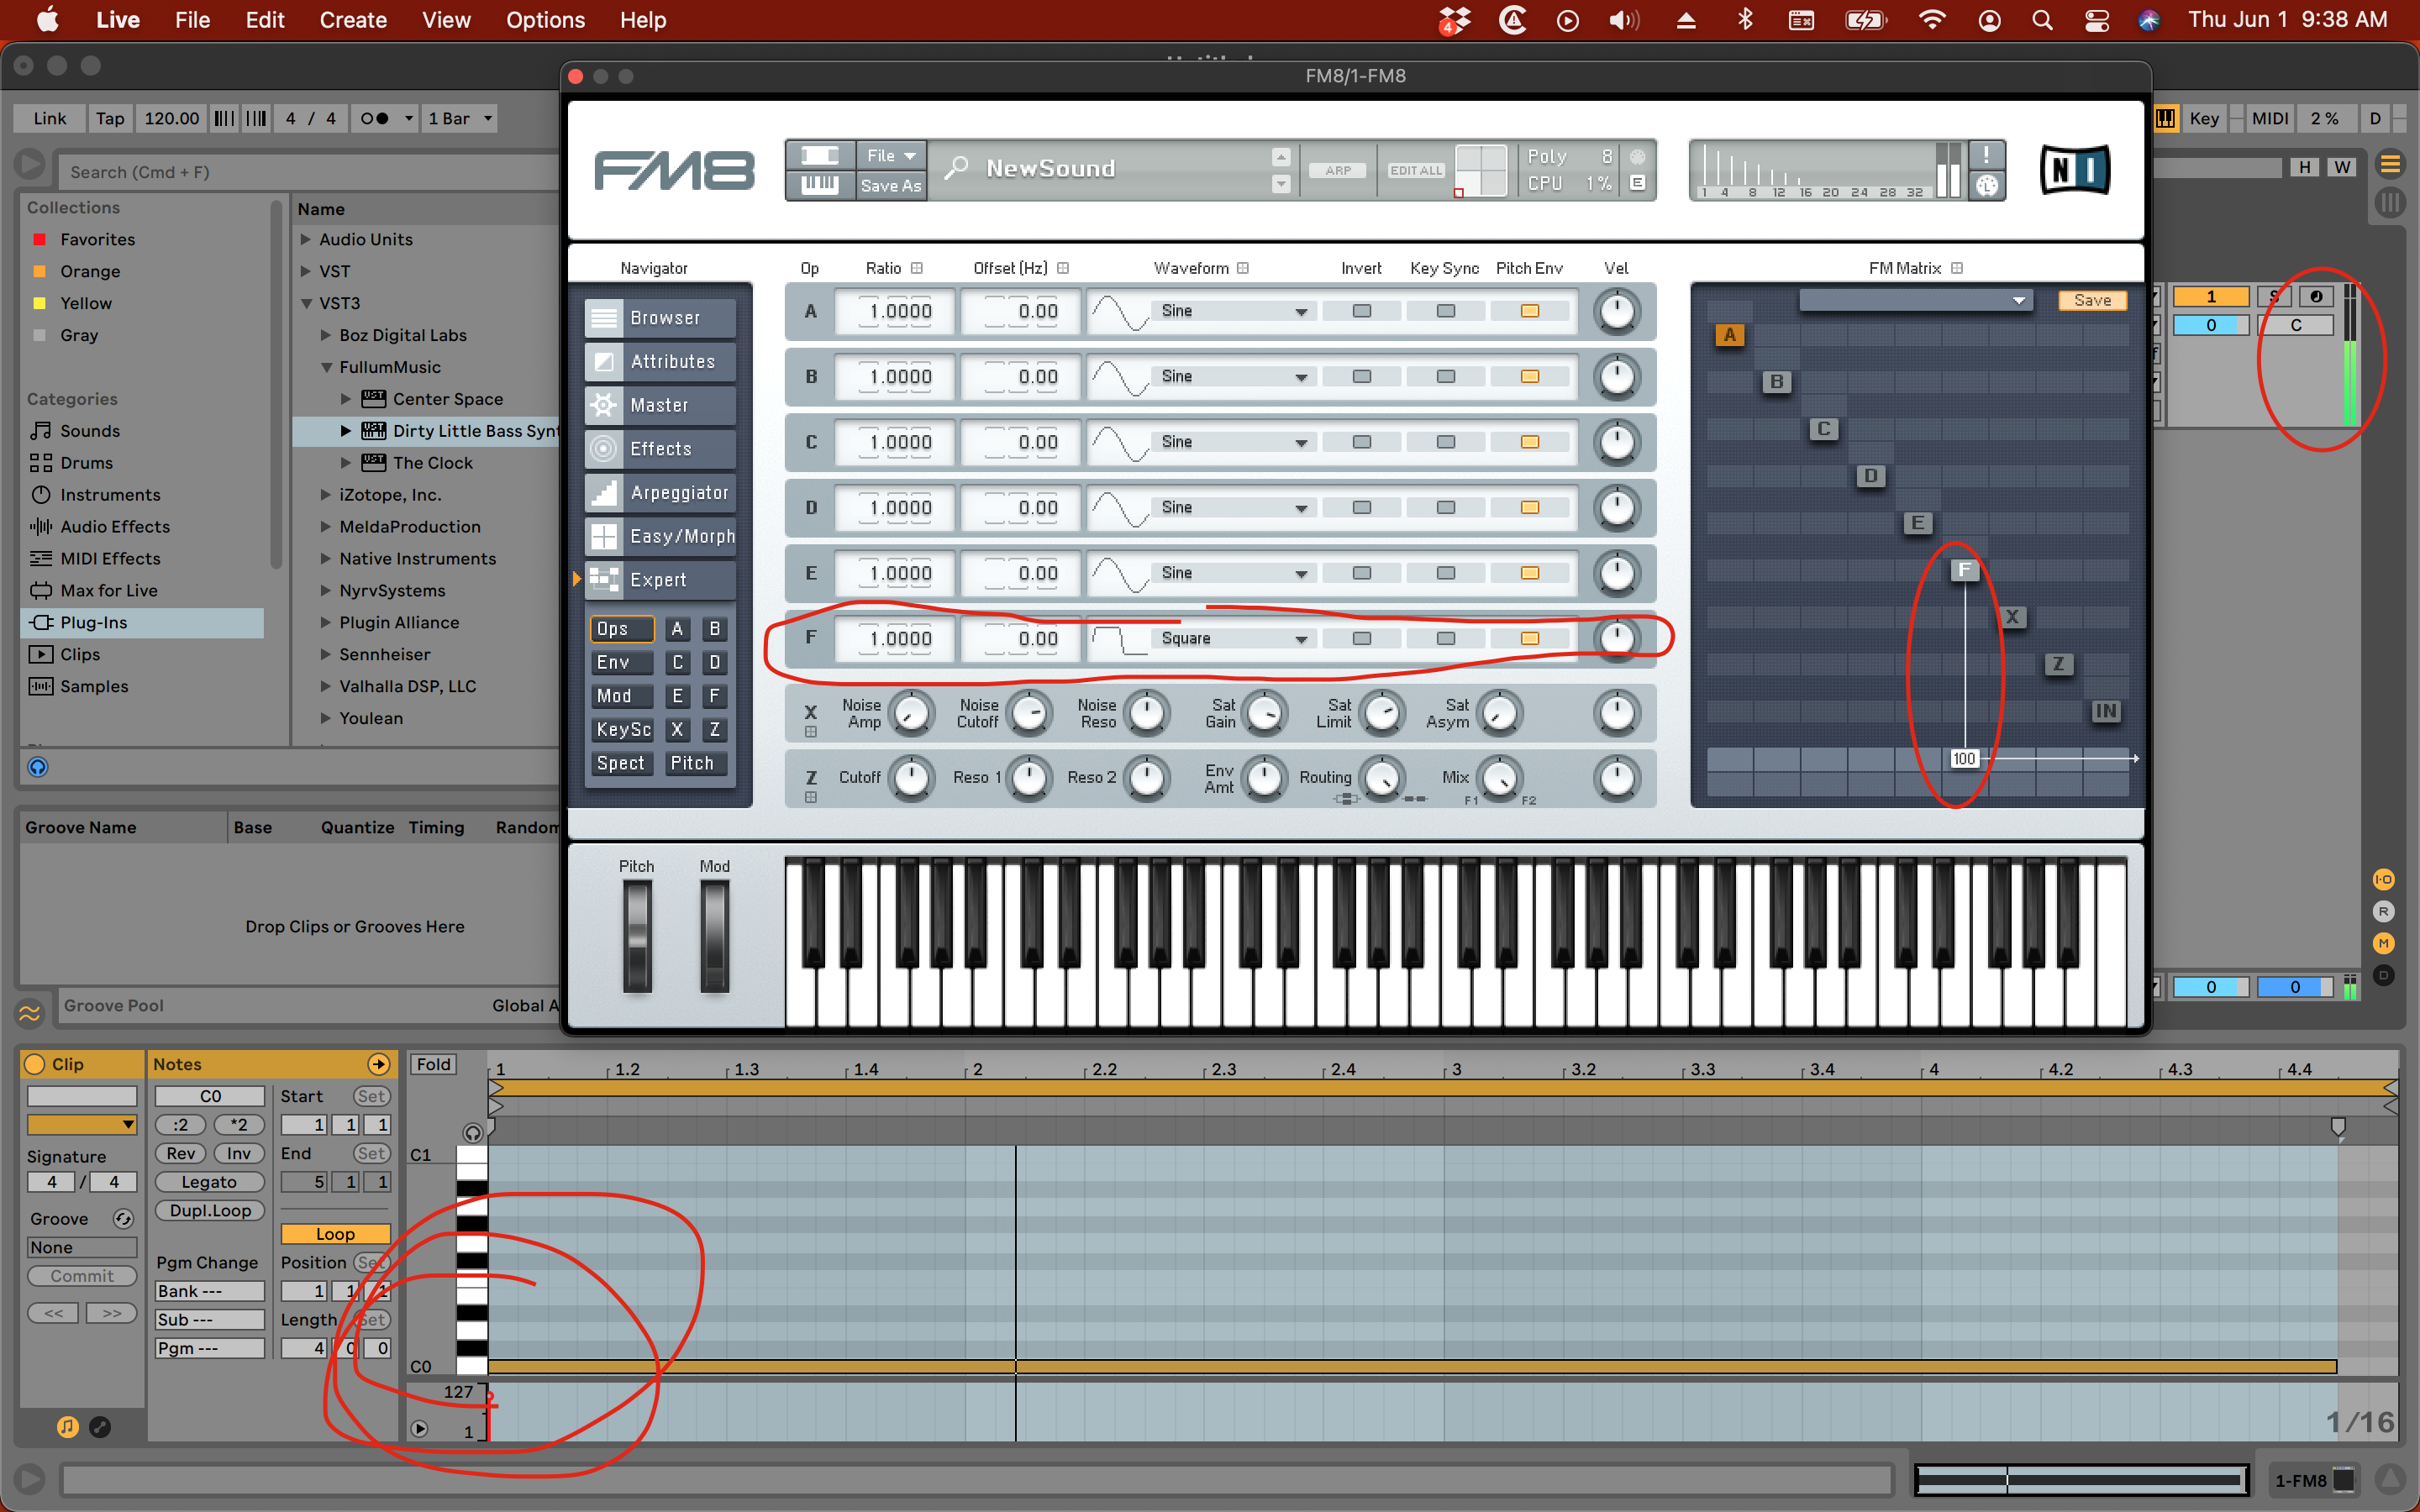This screenshot has height=1512, width=2420.
Task: Collapse the VST3 folder
Action: (x=306, y=303)
